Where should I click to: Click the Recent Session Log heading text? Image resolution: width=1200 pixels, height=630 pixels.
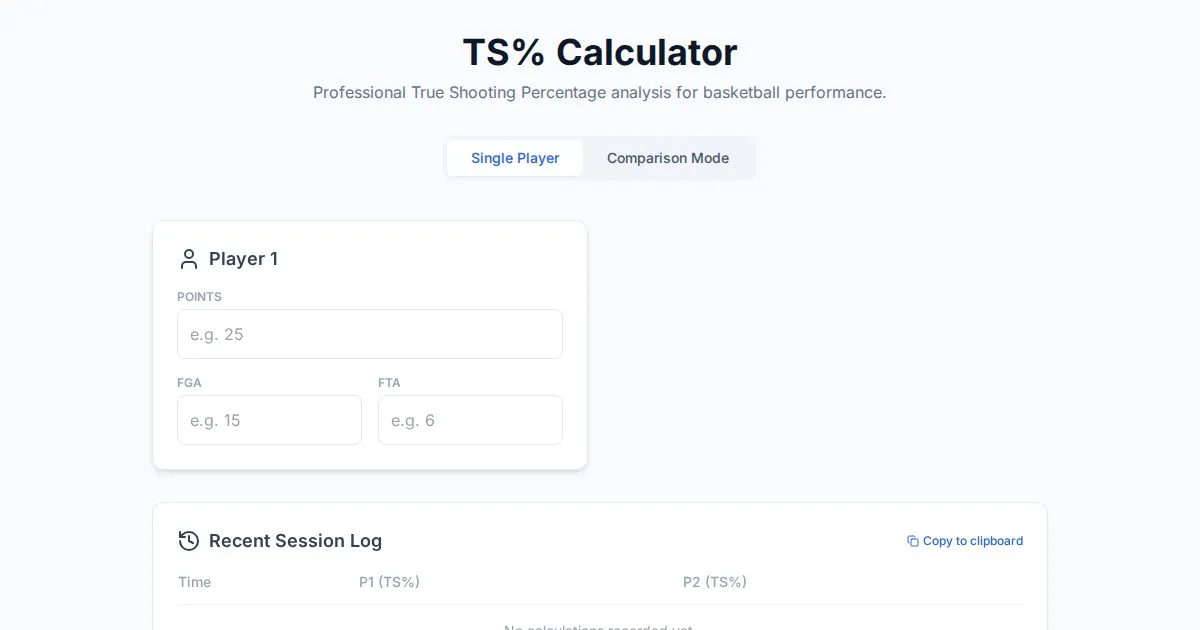(295, 541)
